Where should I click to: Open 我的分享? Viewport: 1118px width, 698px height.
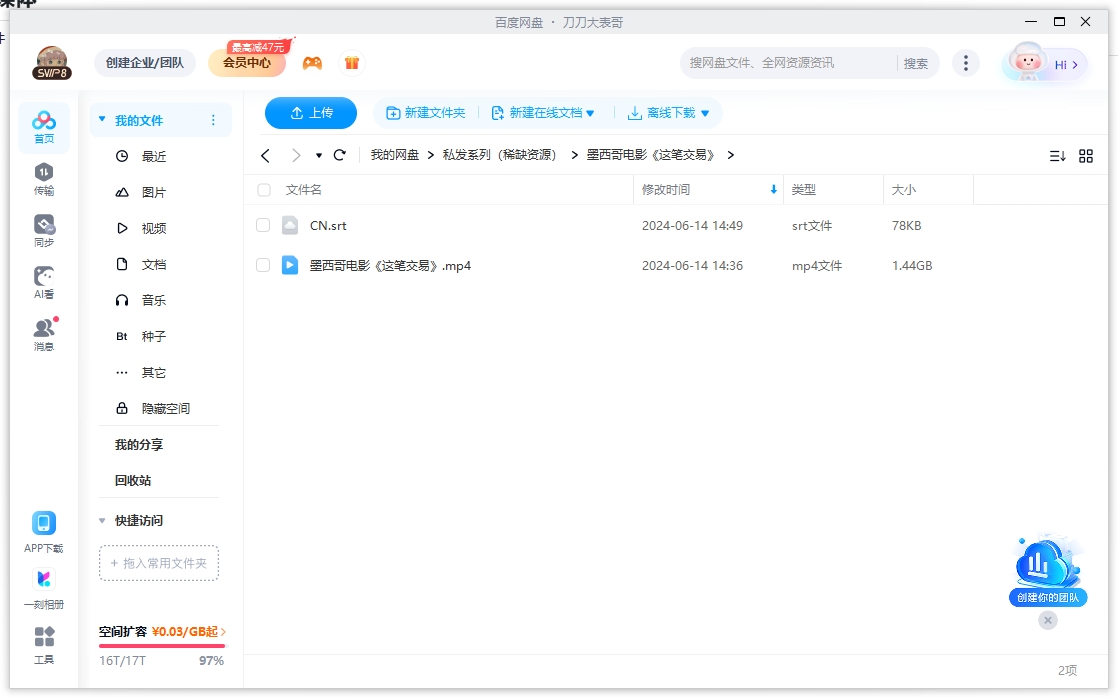click(x=139, y=444)
